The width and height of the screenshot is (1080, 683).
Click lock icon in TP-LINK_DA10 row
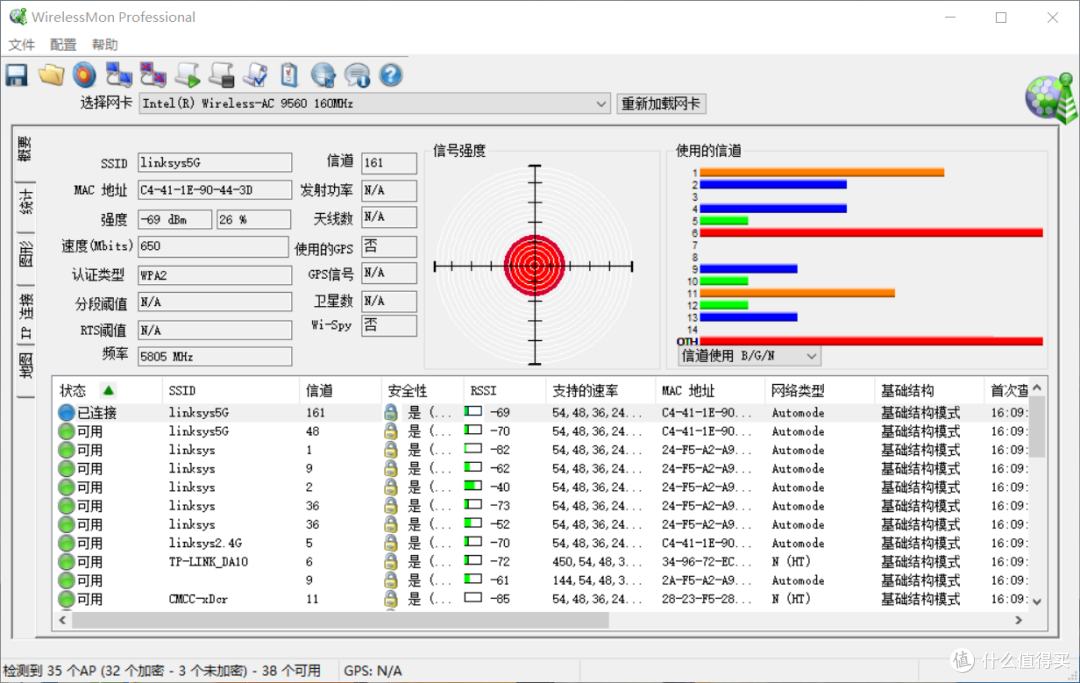pos(391,561)
